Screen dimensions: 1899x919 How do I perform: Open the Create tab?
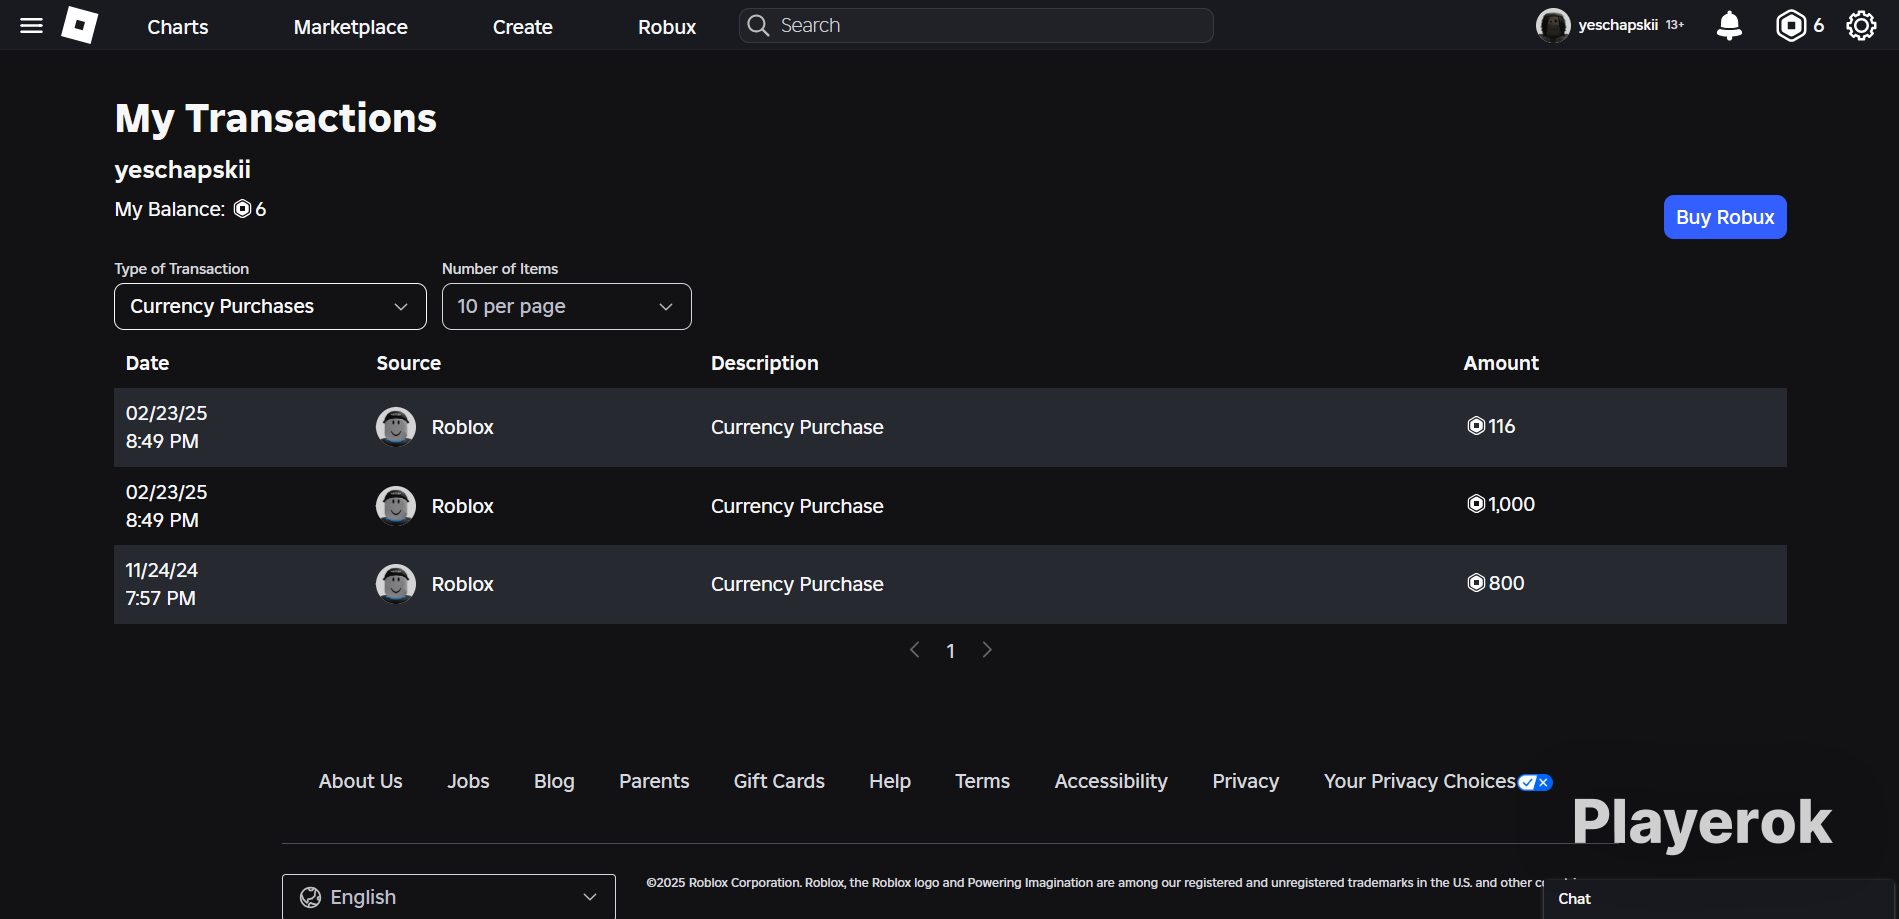tap(523, 27)
